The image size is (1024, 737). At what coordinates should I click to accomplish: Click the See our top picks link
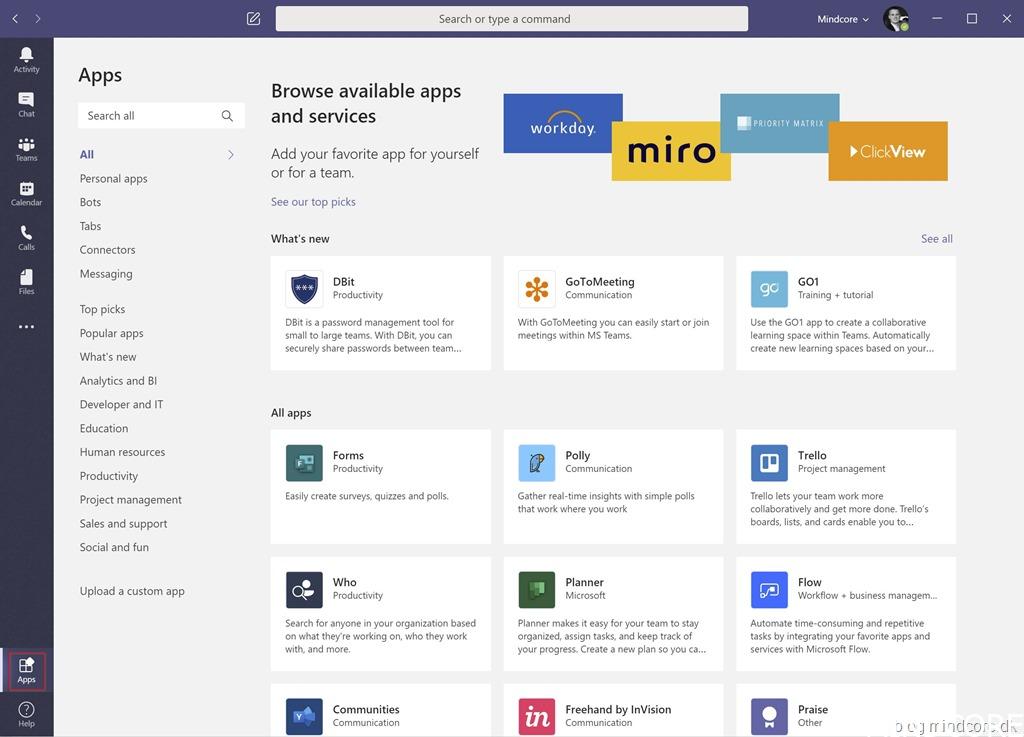[x=313, y=202]
